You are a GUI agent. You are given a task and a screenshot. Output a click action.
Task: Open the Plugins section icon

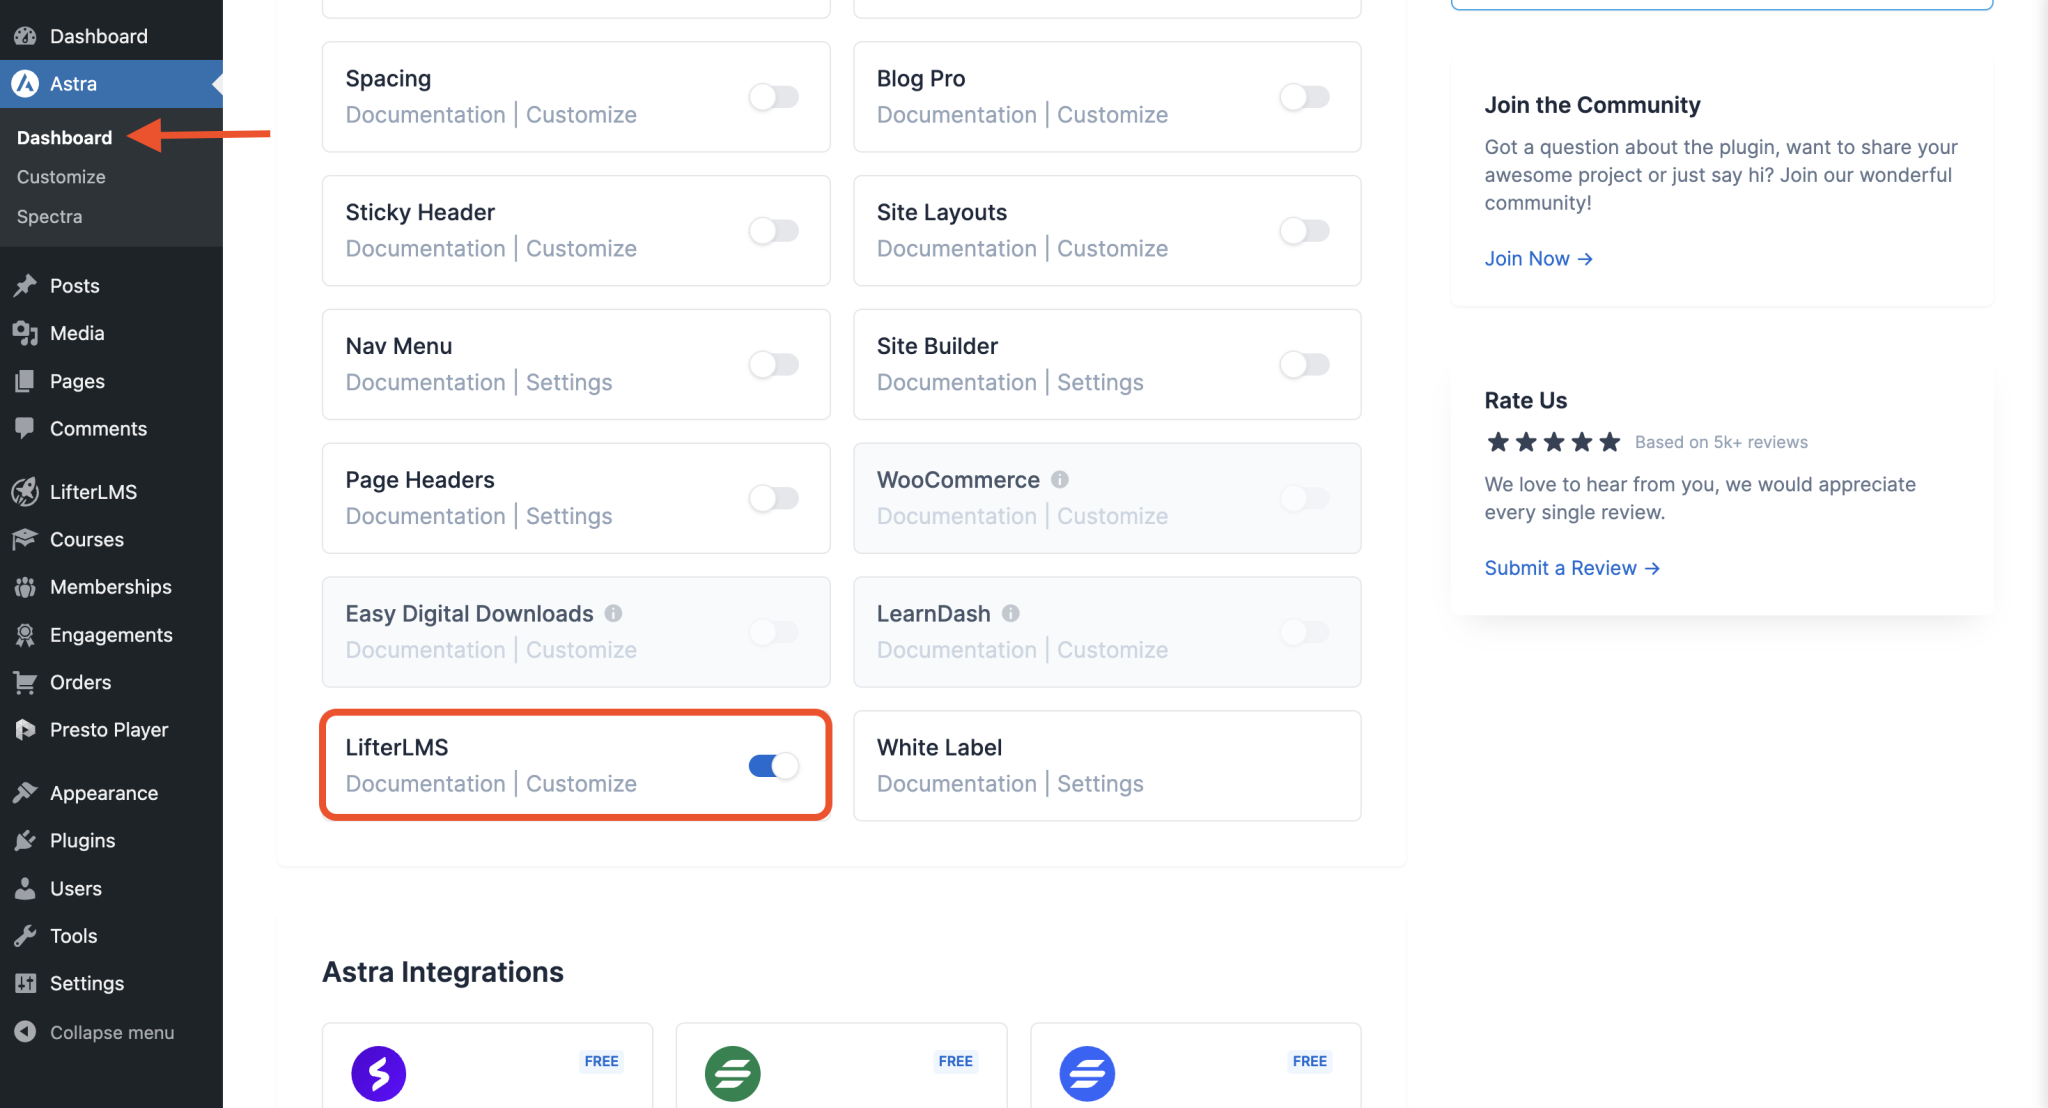pyautogui.click(x=25, y=840)
